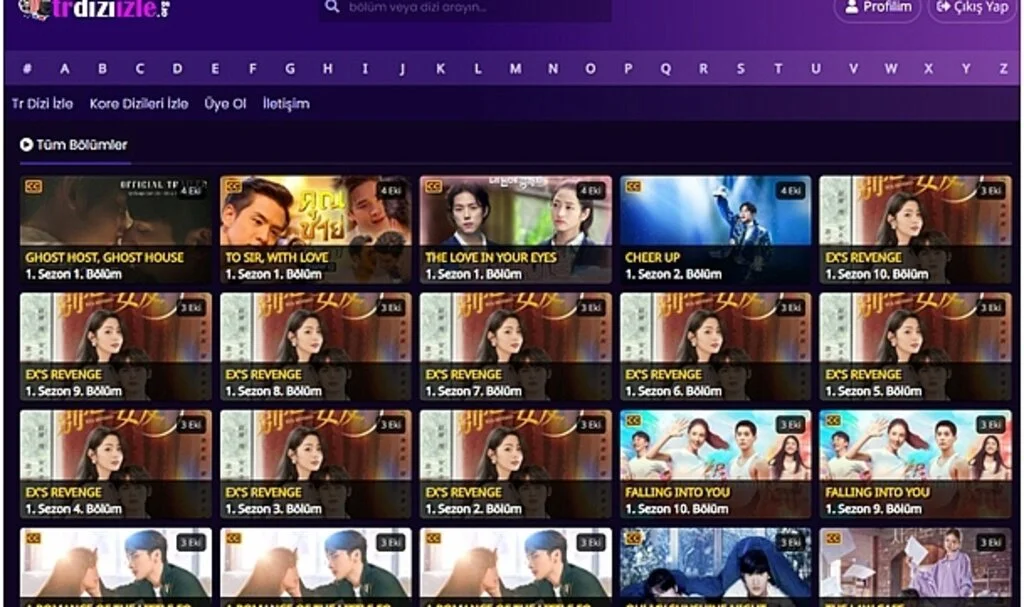Viewport: 1024px width, 607px height.
Task: Filter series by letter Z
Action: coord(1004,69)
